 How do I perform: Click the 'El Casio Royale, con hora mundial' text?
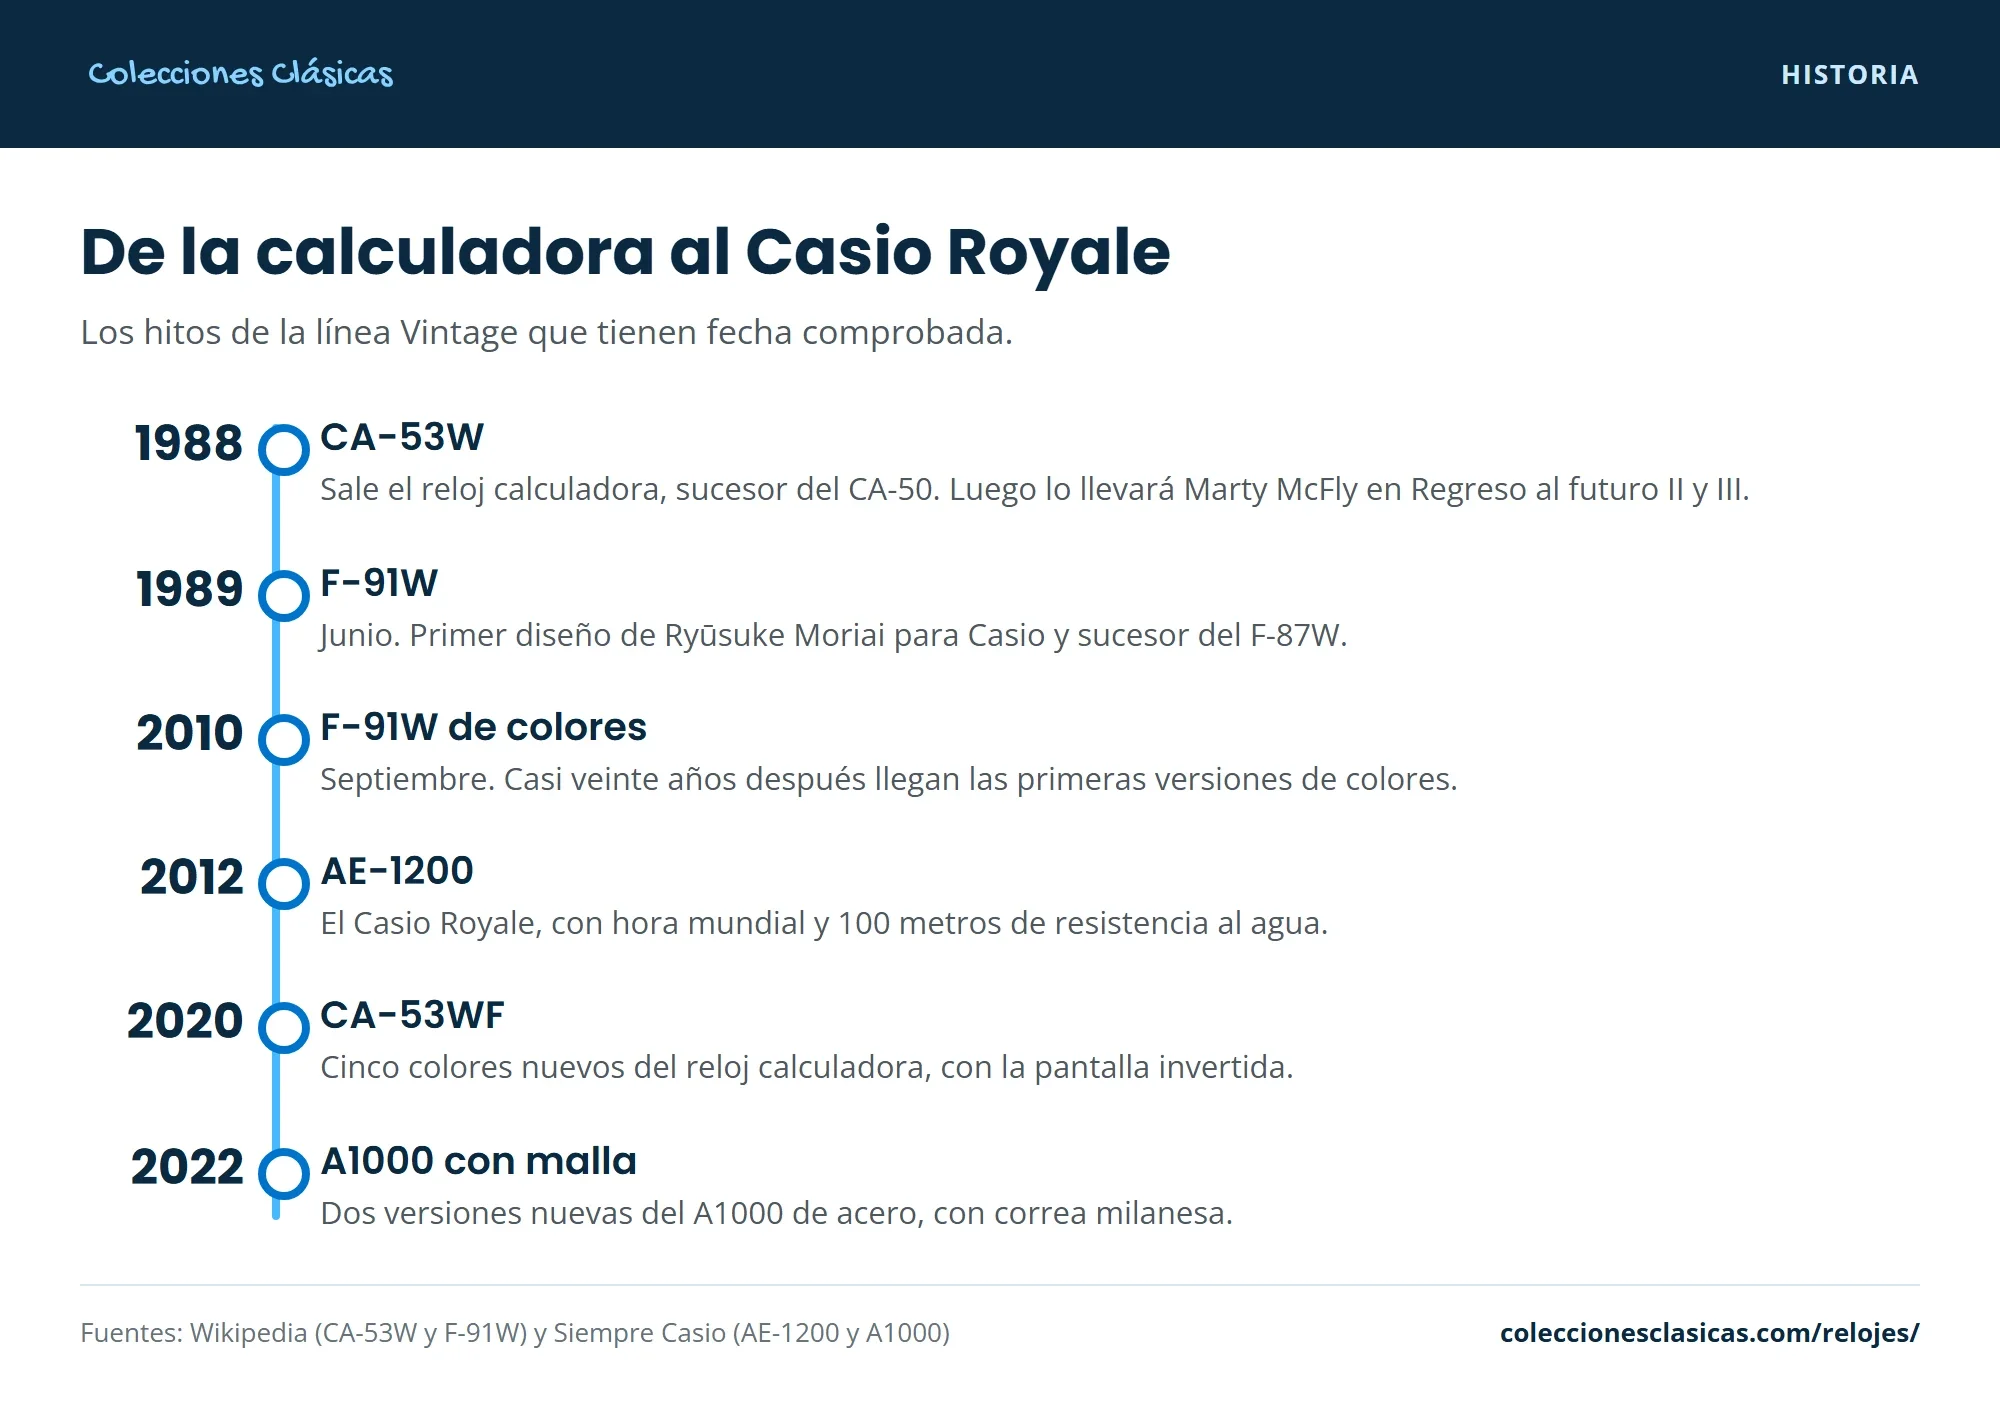click(824, 924)
